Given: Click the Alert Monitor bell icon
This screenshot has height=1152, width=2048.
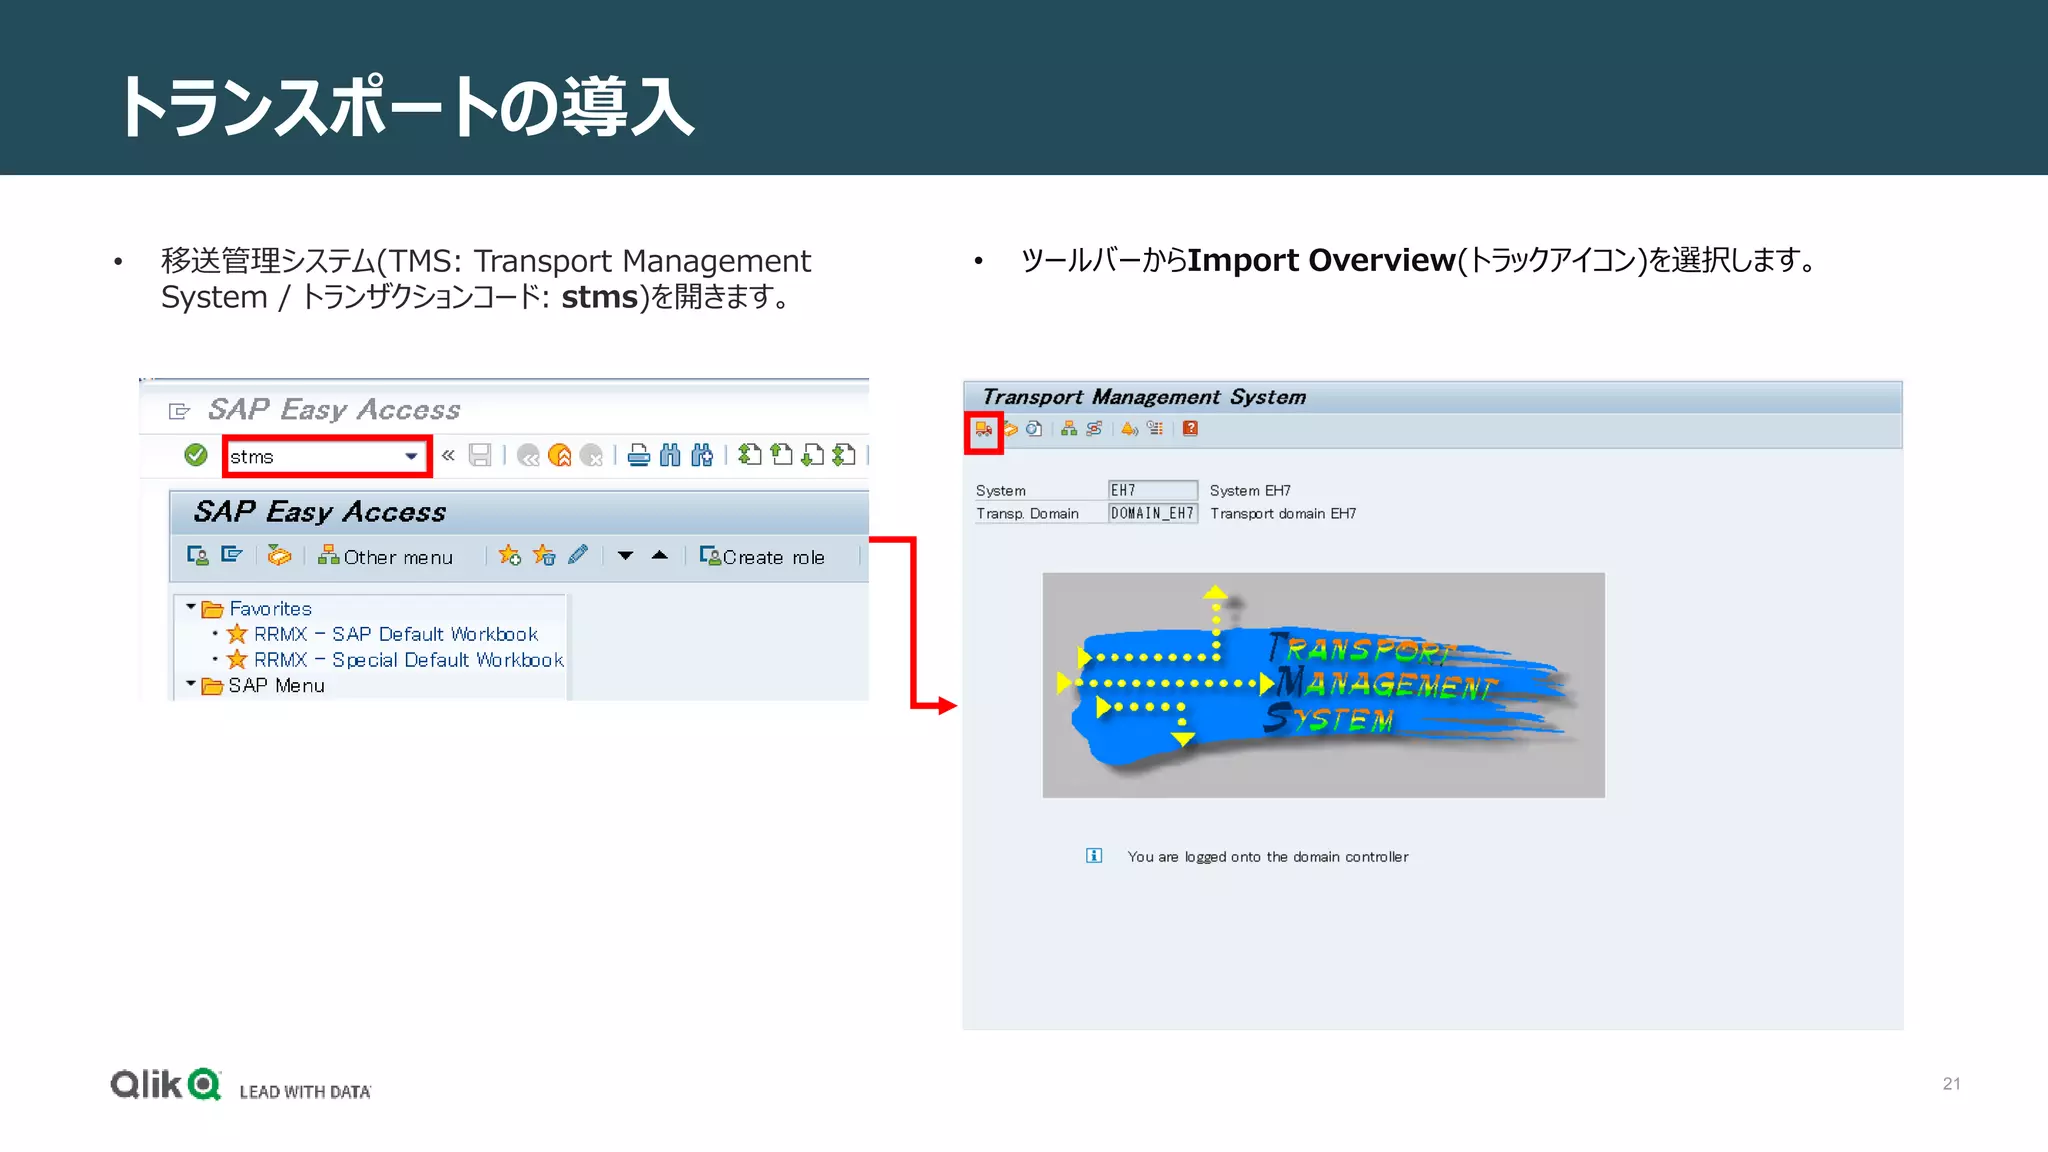Looking at the screenshot, I should (x=1130, y=429).
